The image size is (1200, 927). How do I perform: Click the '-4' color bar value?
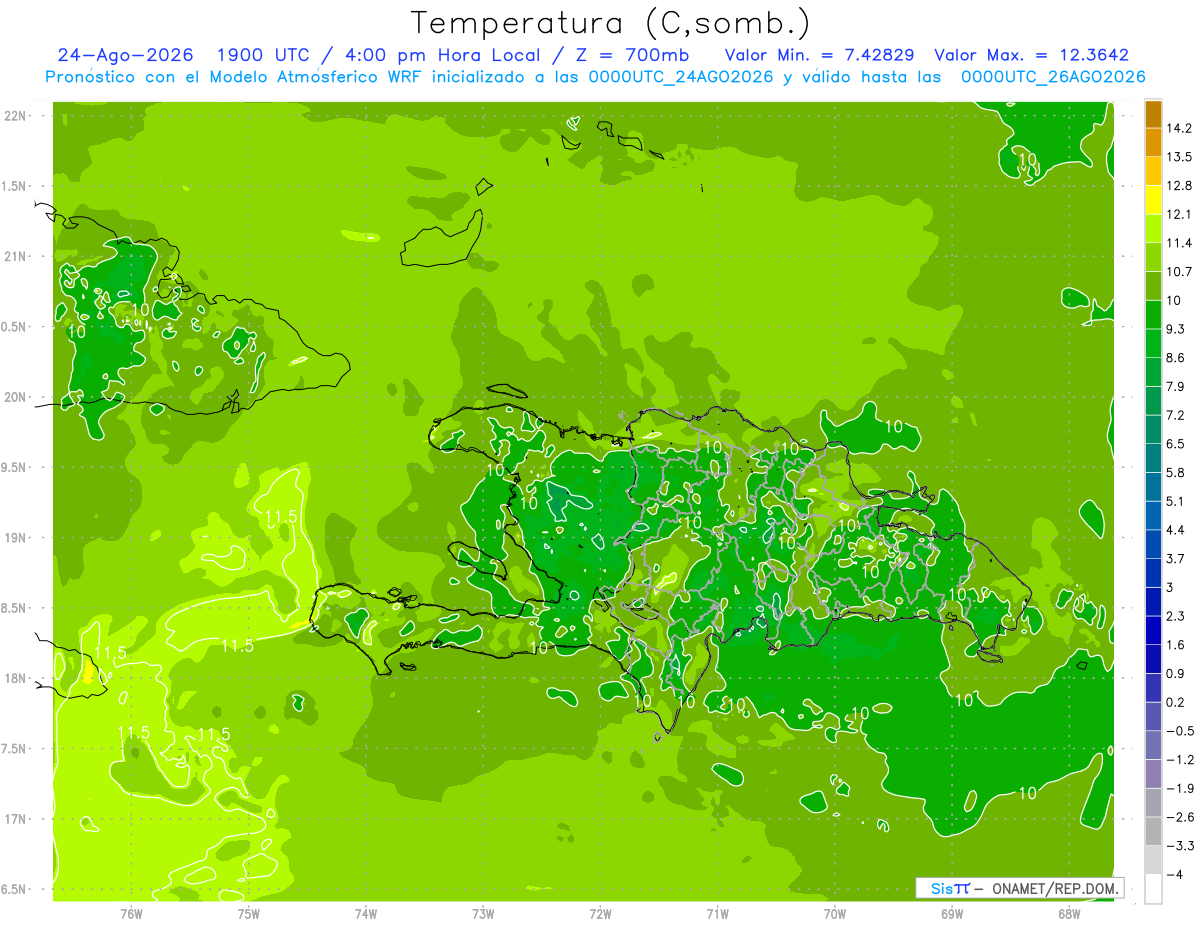(1174, 874)
